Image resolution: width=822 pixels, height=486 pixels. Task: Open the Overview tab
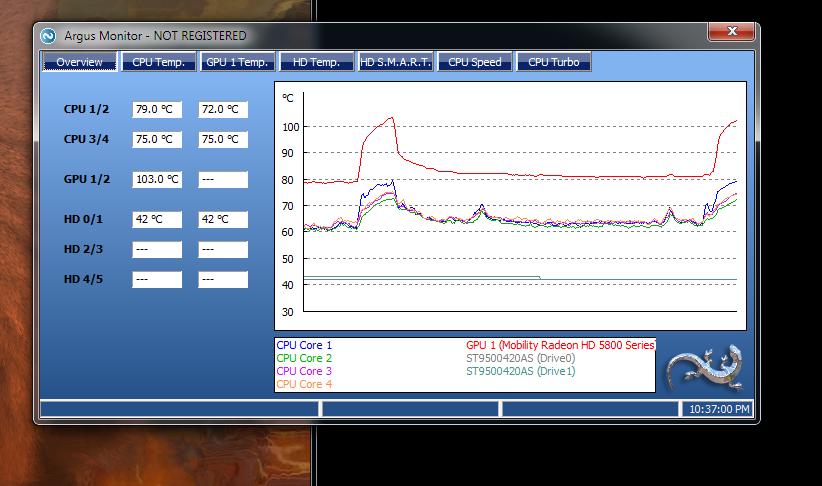79,62
